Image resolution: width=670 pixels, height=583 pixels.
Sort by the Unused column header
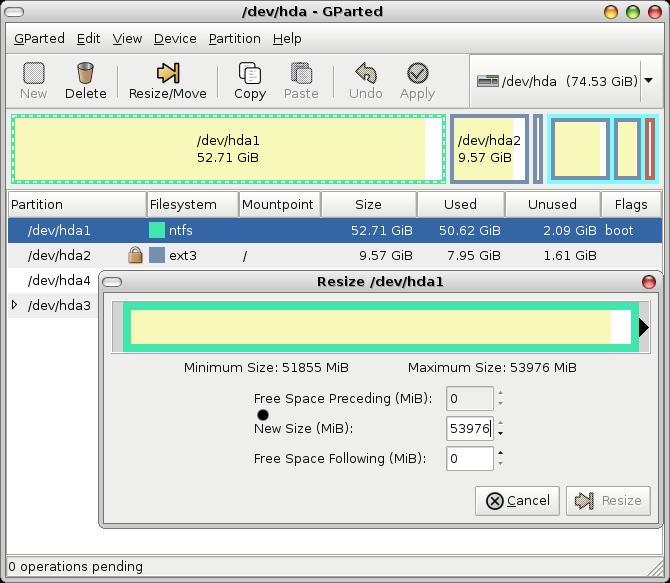552,204
